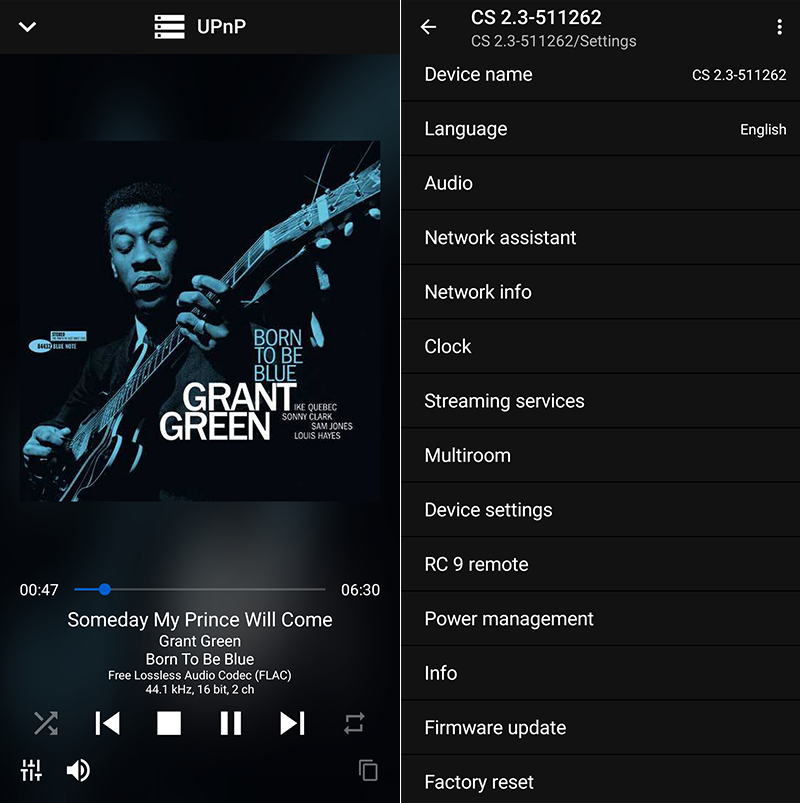Click the English language value
800x803 pixels.
coord(763,130)
